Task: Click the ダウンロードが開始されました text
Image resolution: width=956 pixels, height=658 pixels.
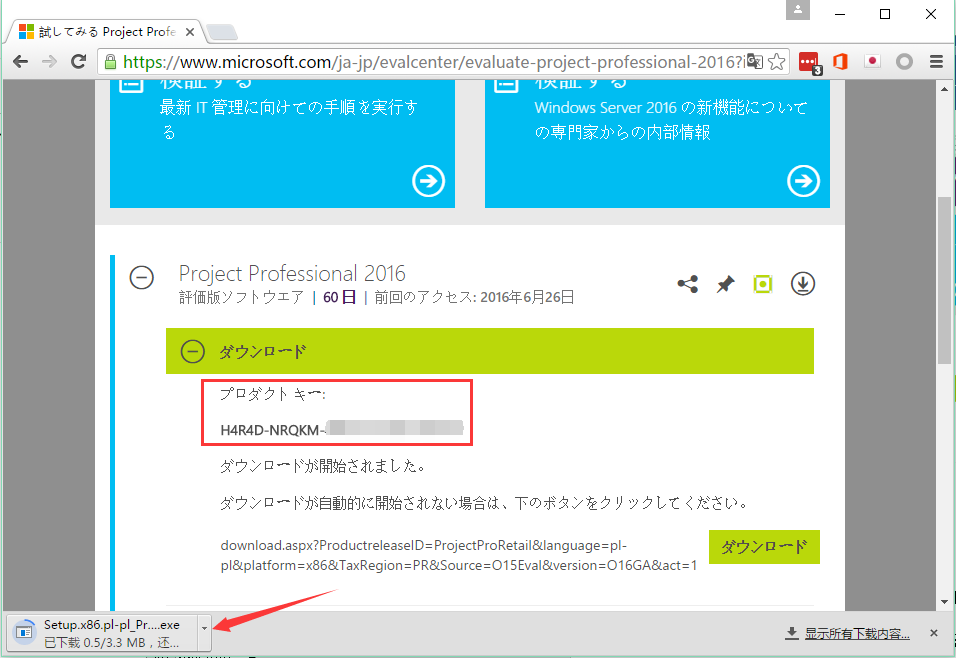Action: click(323, 467)
